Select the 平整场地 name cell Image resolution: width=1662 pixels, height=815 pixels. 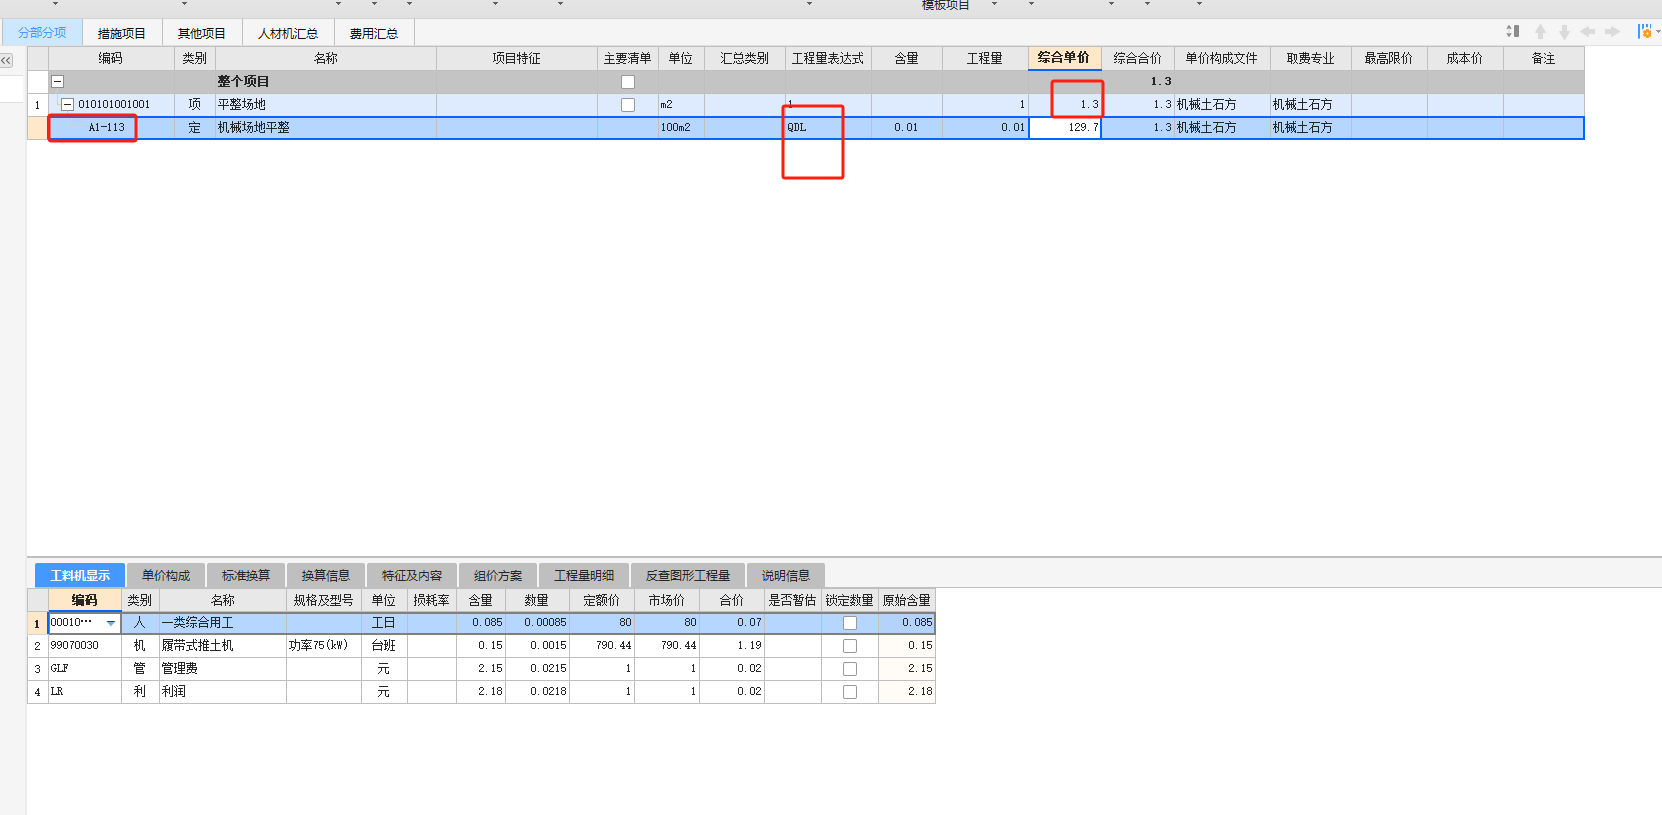326,105
